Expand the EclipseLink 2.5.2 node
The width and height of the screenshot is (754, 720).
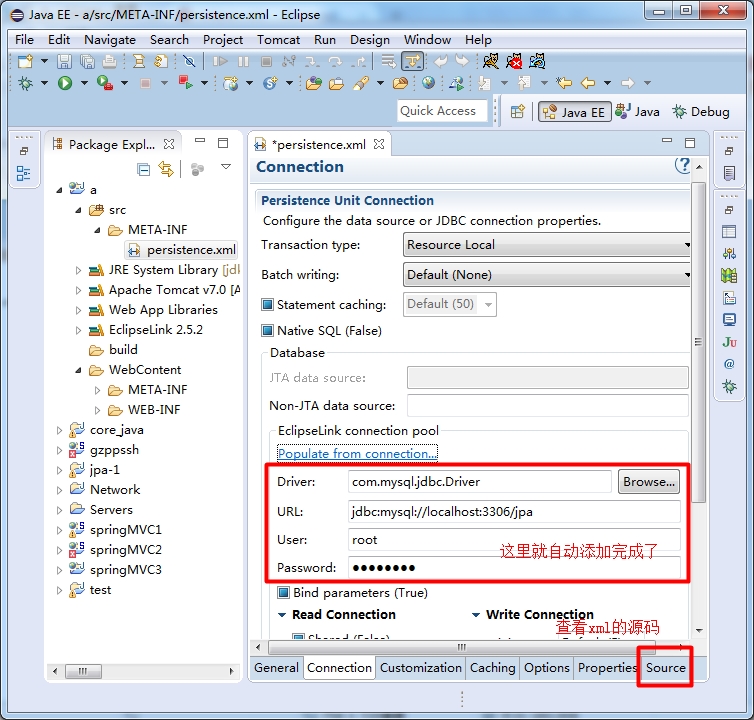pos(78,330)
